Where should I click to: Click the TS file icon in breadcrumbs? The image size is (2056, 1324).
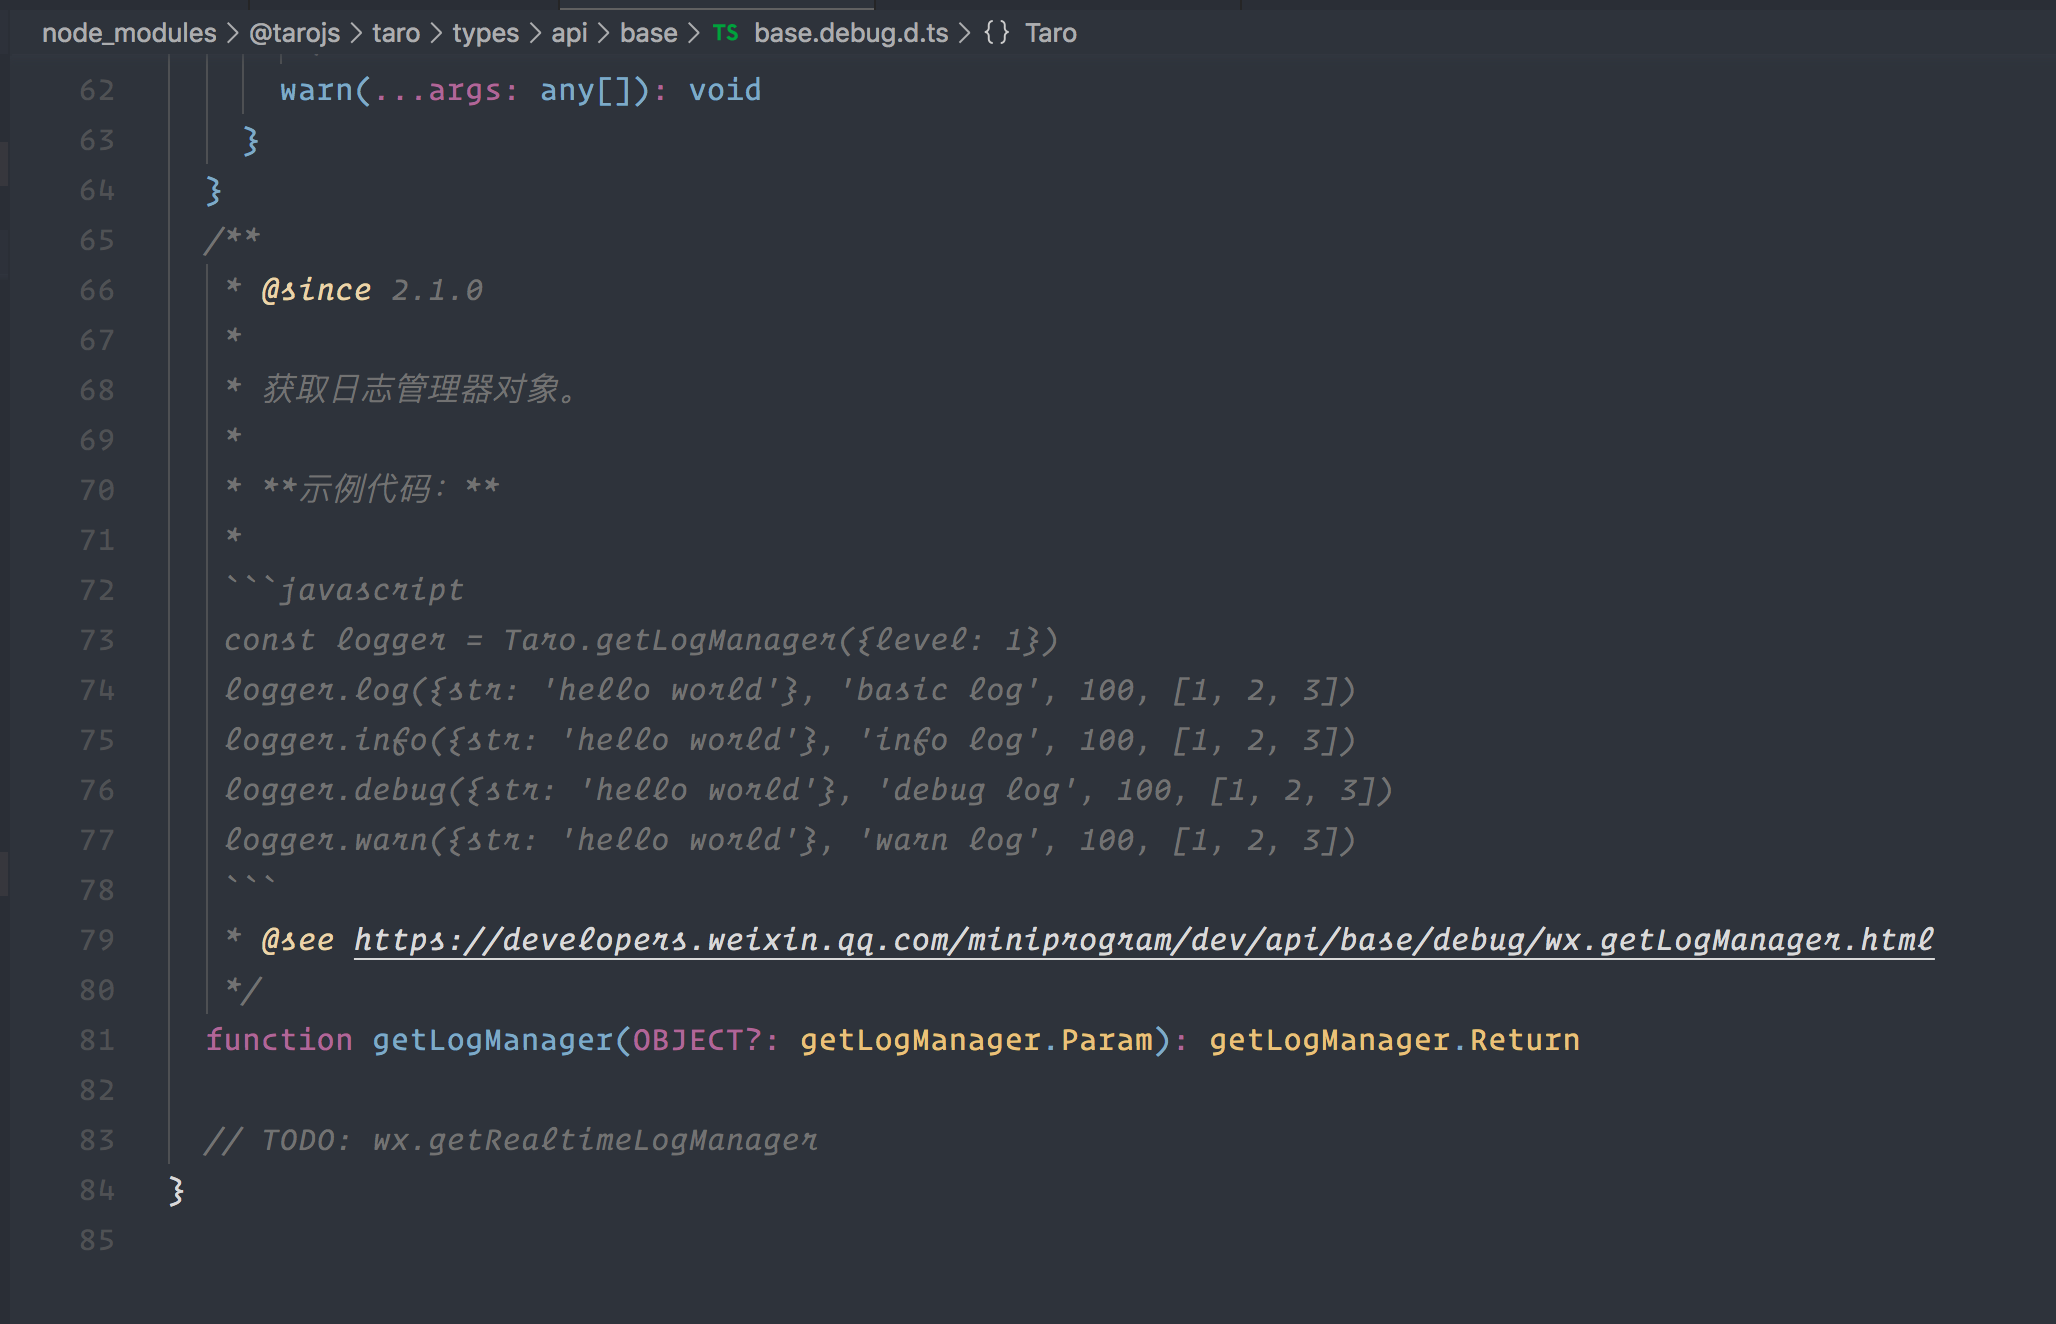[x=726, y=33]
